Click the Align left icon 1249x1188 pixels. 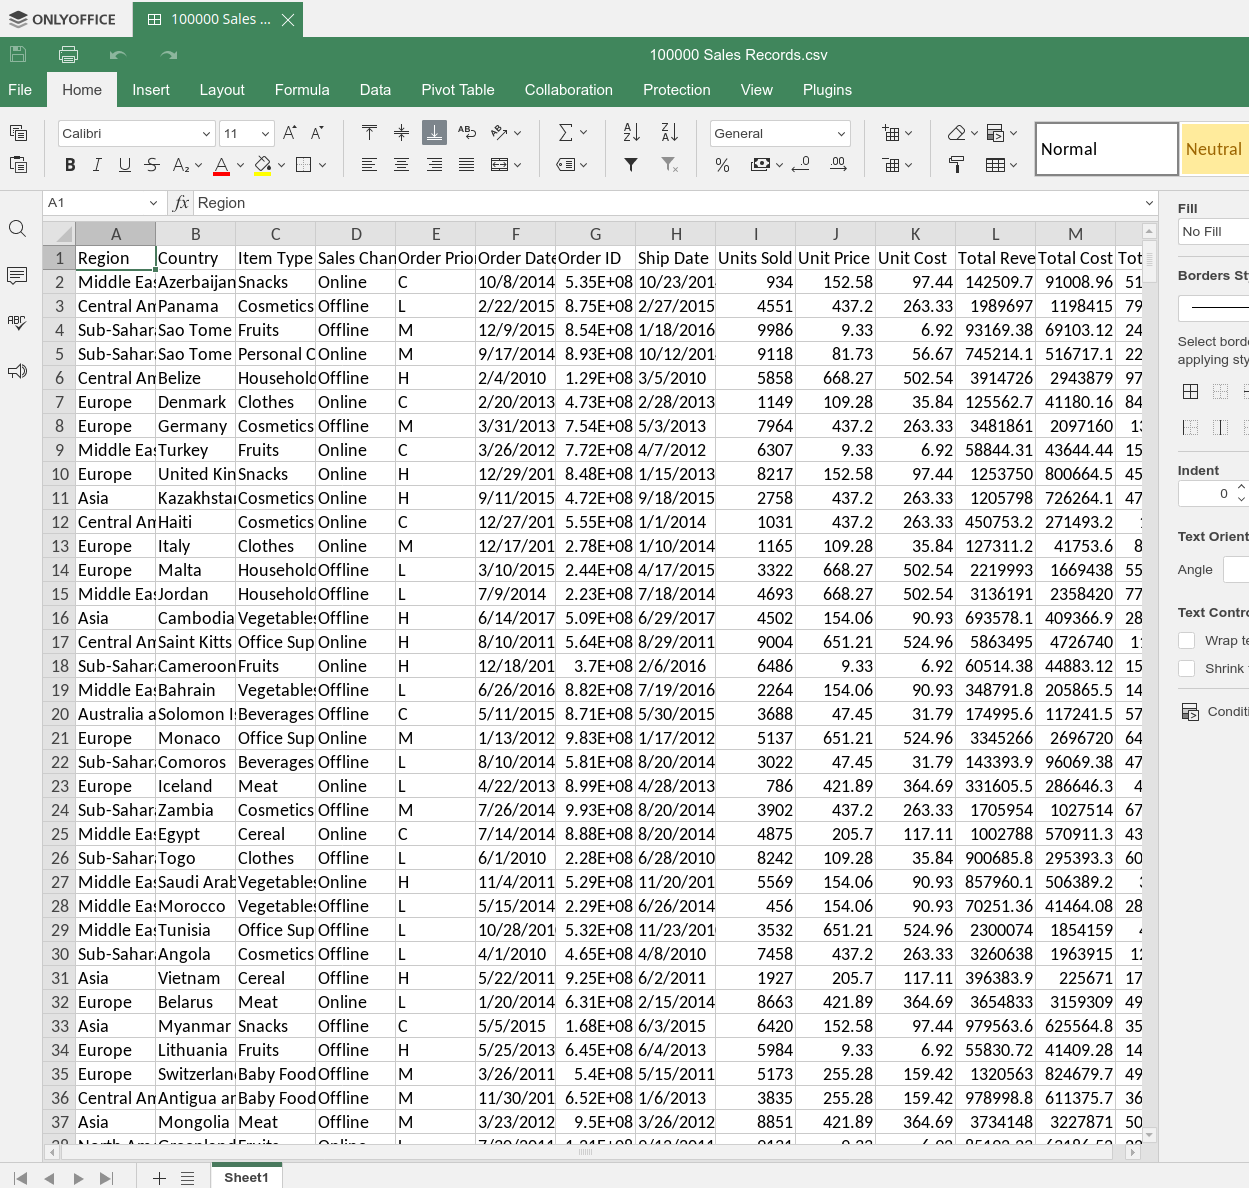(369, 165)
